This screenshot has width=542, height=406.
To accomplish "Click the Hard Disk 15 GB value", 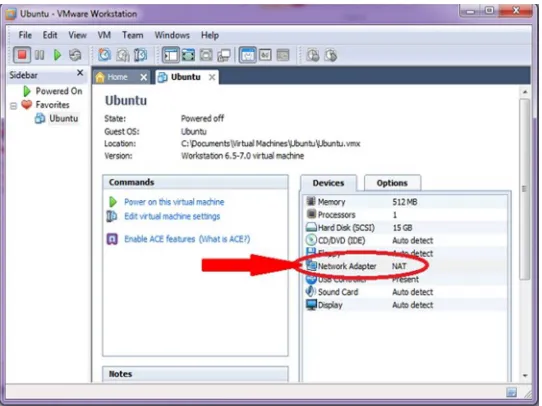I will click(402, 228).
